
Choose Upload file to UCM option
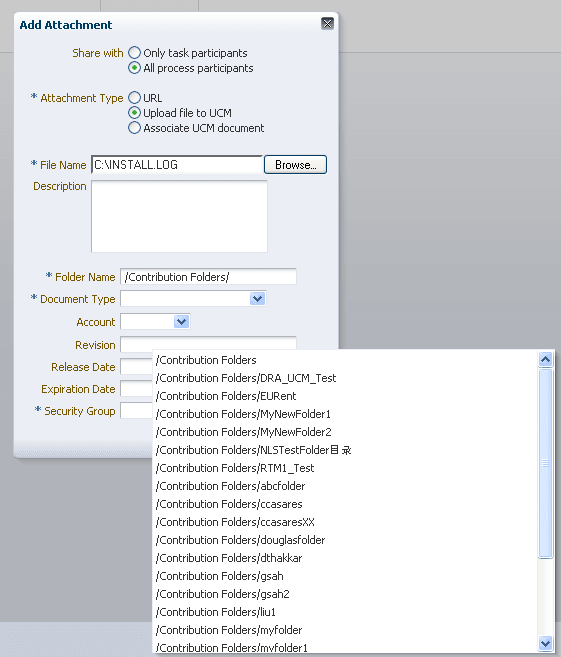134,113
